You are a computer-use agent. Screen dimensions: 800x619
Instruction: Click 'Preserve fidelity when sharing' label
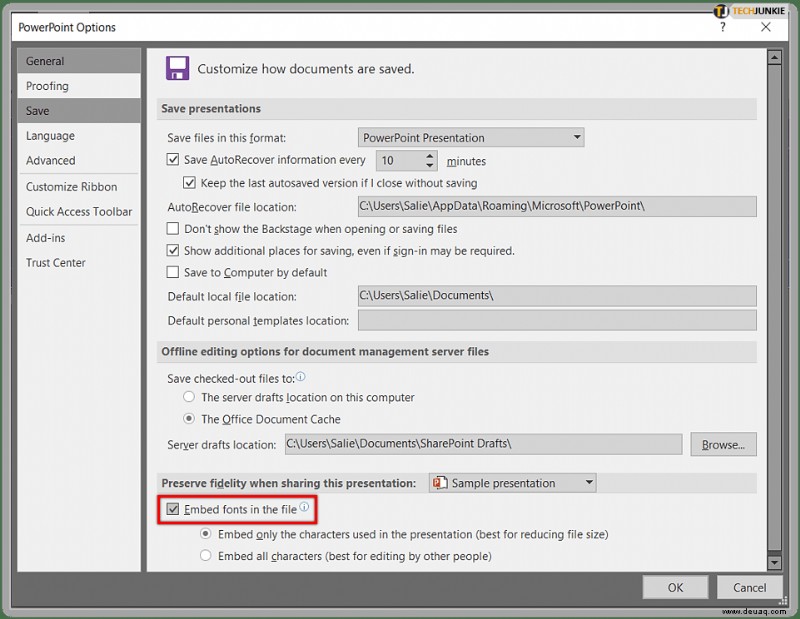[x=289, y=483]
